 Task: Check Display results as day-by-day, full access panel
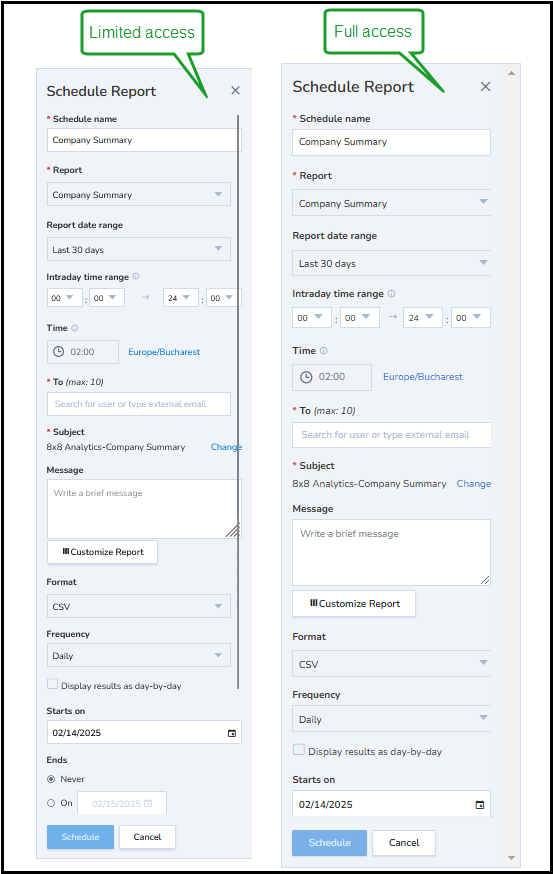tap(299, 750)
